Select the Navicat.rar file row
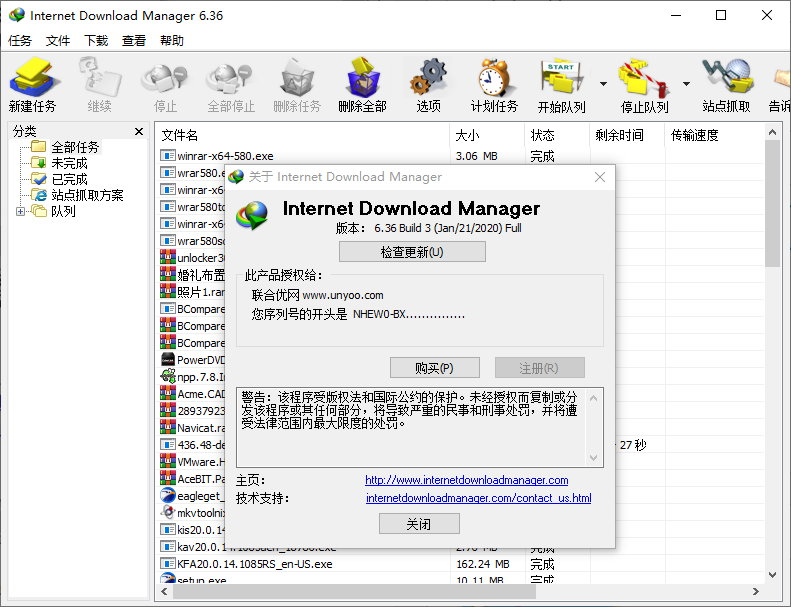The height and width of the screenshot is (607, 791). tap(192, 427)
